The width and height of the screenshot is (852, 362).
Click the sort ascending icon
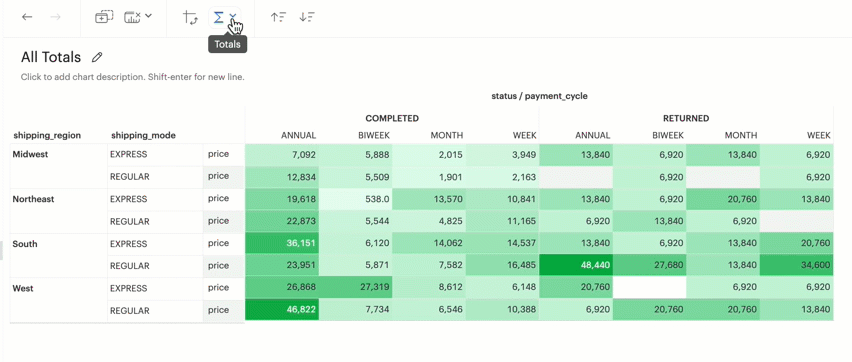click(x=278, y=17)
